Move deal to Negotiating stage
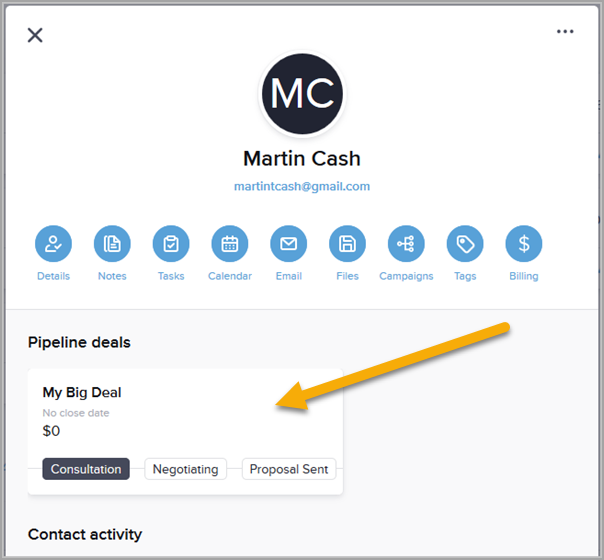Image resolution: width=604 pixels, height=560 pixels. click(x=186, y=469)
